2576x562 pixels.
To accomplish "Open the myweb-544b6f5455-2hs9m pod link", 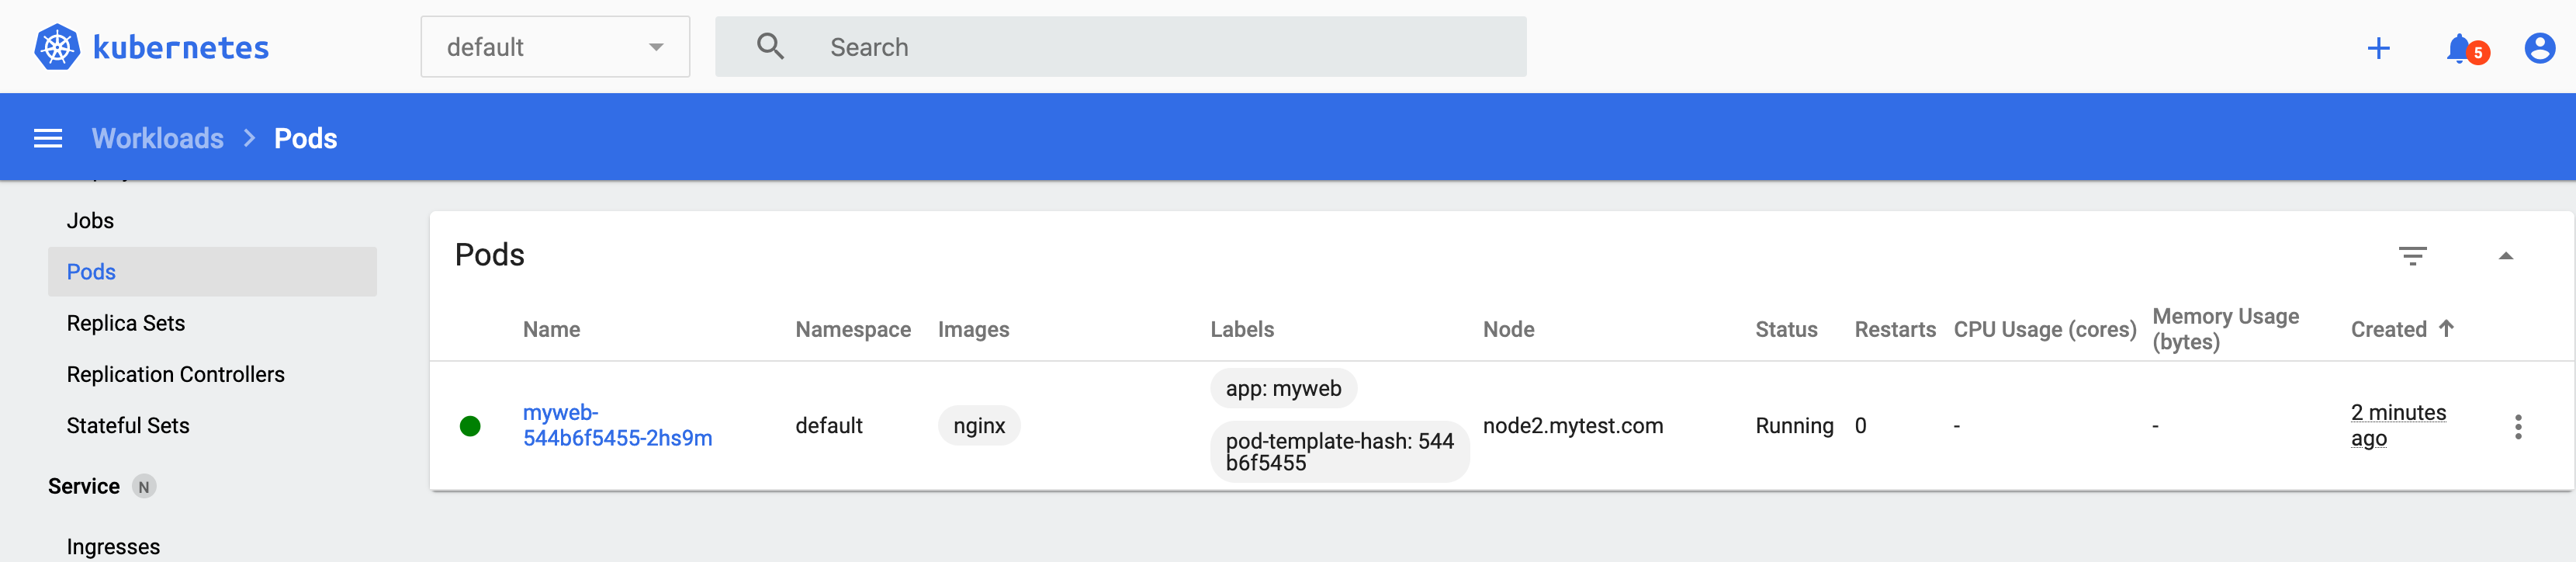I will tap(617, 425).
